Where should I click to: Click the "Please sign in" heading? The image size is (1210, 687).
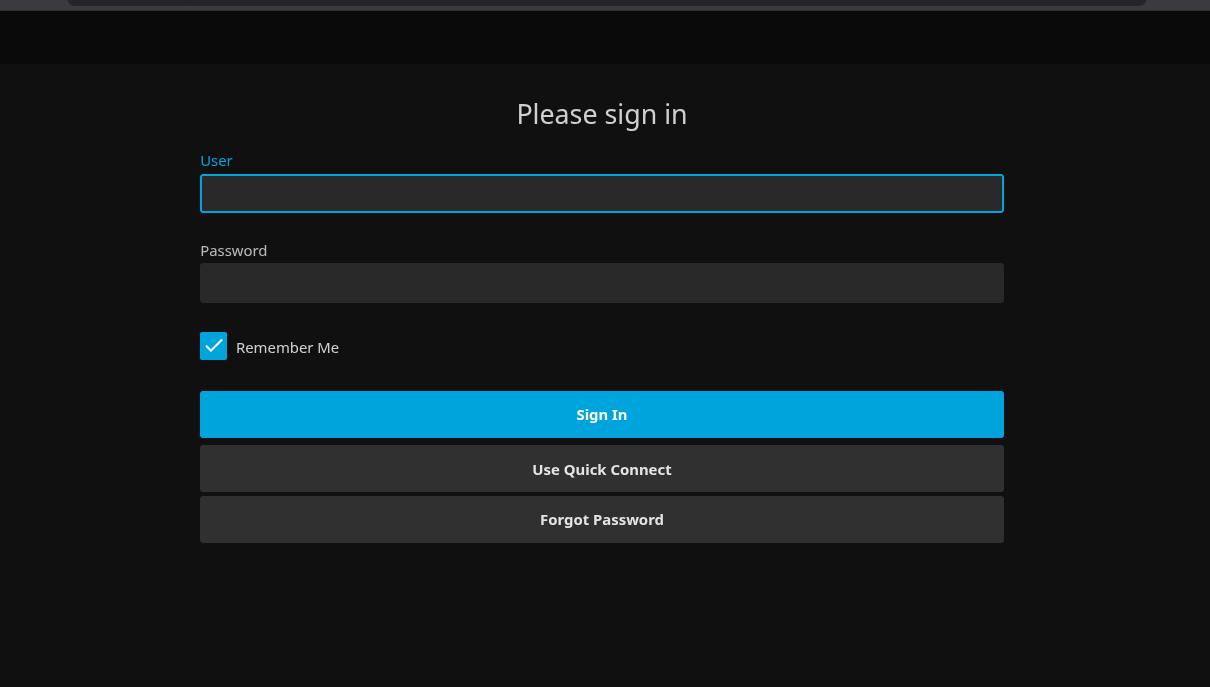[601, 115]
